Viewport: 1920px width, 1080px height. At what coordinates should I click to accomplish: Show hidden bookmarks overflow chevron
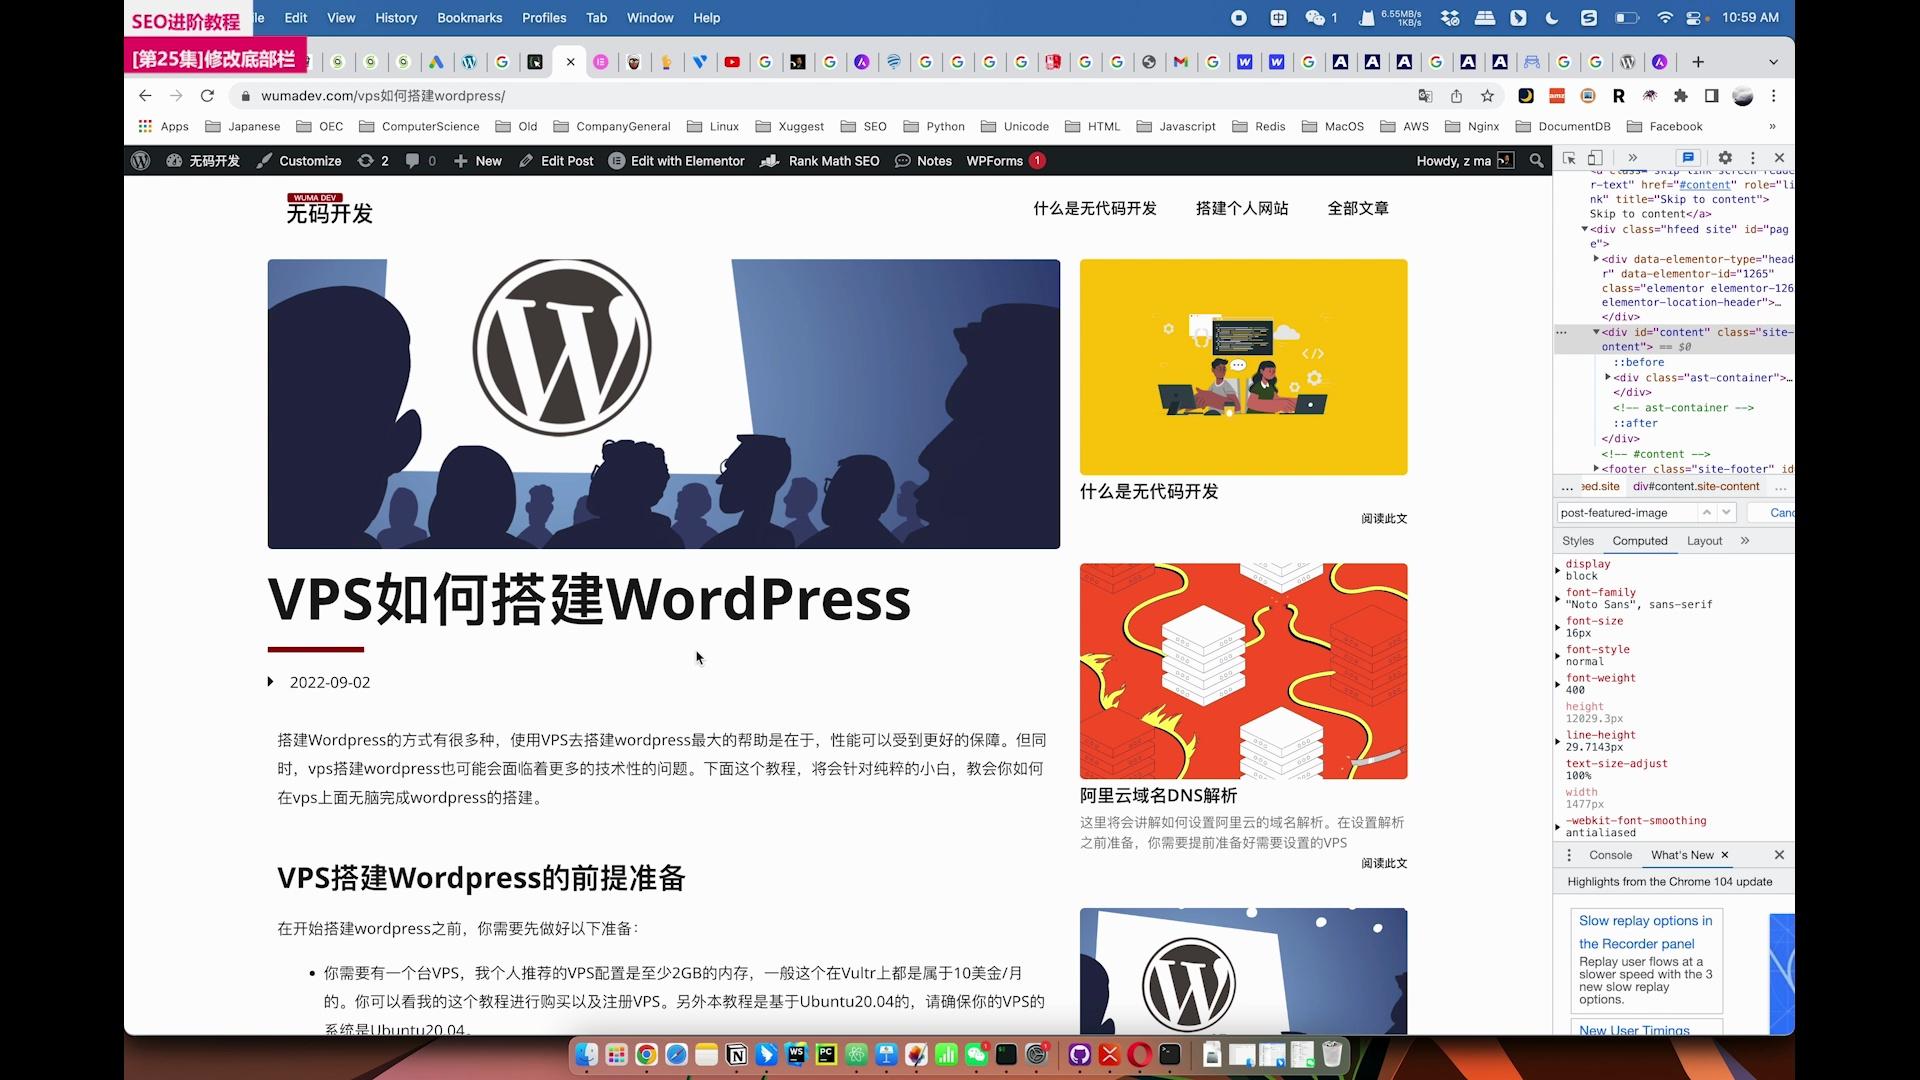[x=1772, y=127]
